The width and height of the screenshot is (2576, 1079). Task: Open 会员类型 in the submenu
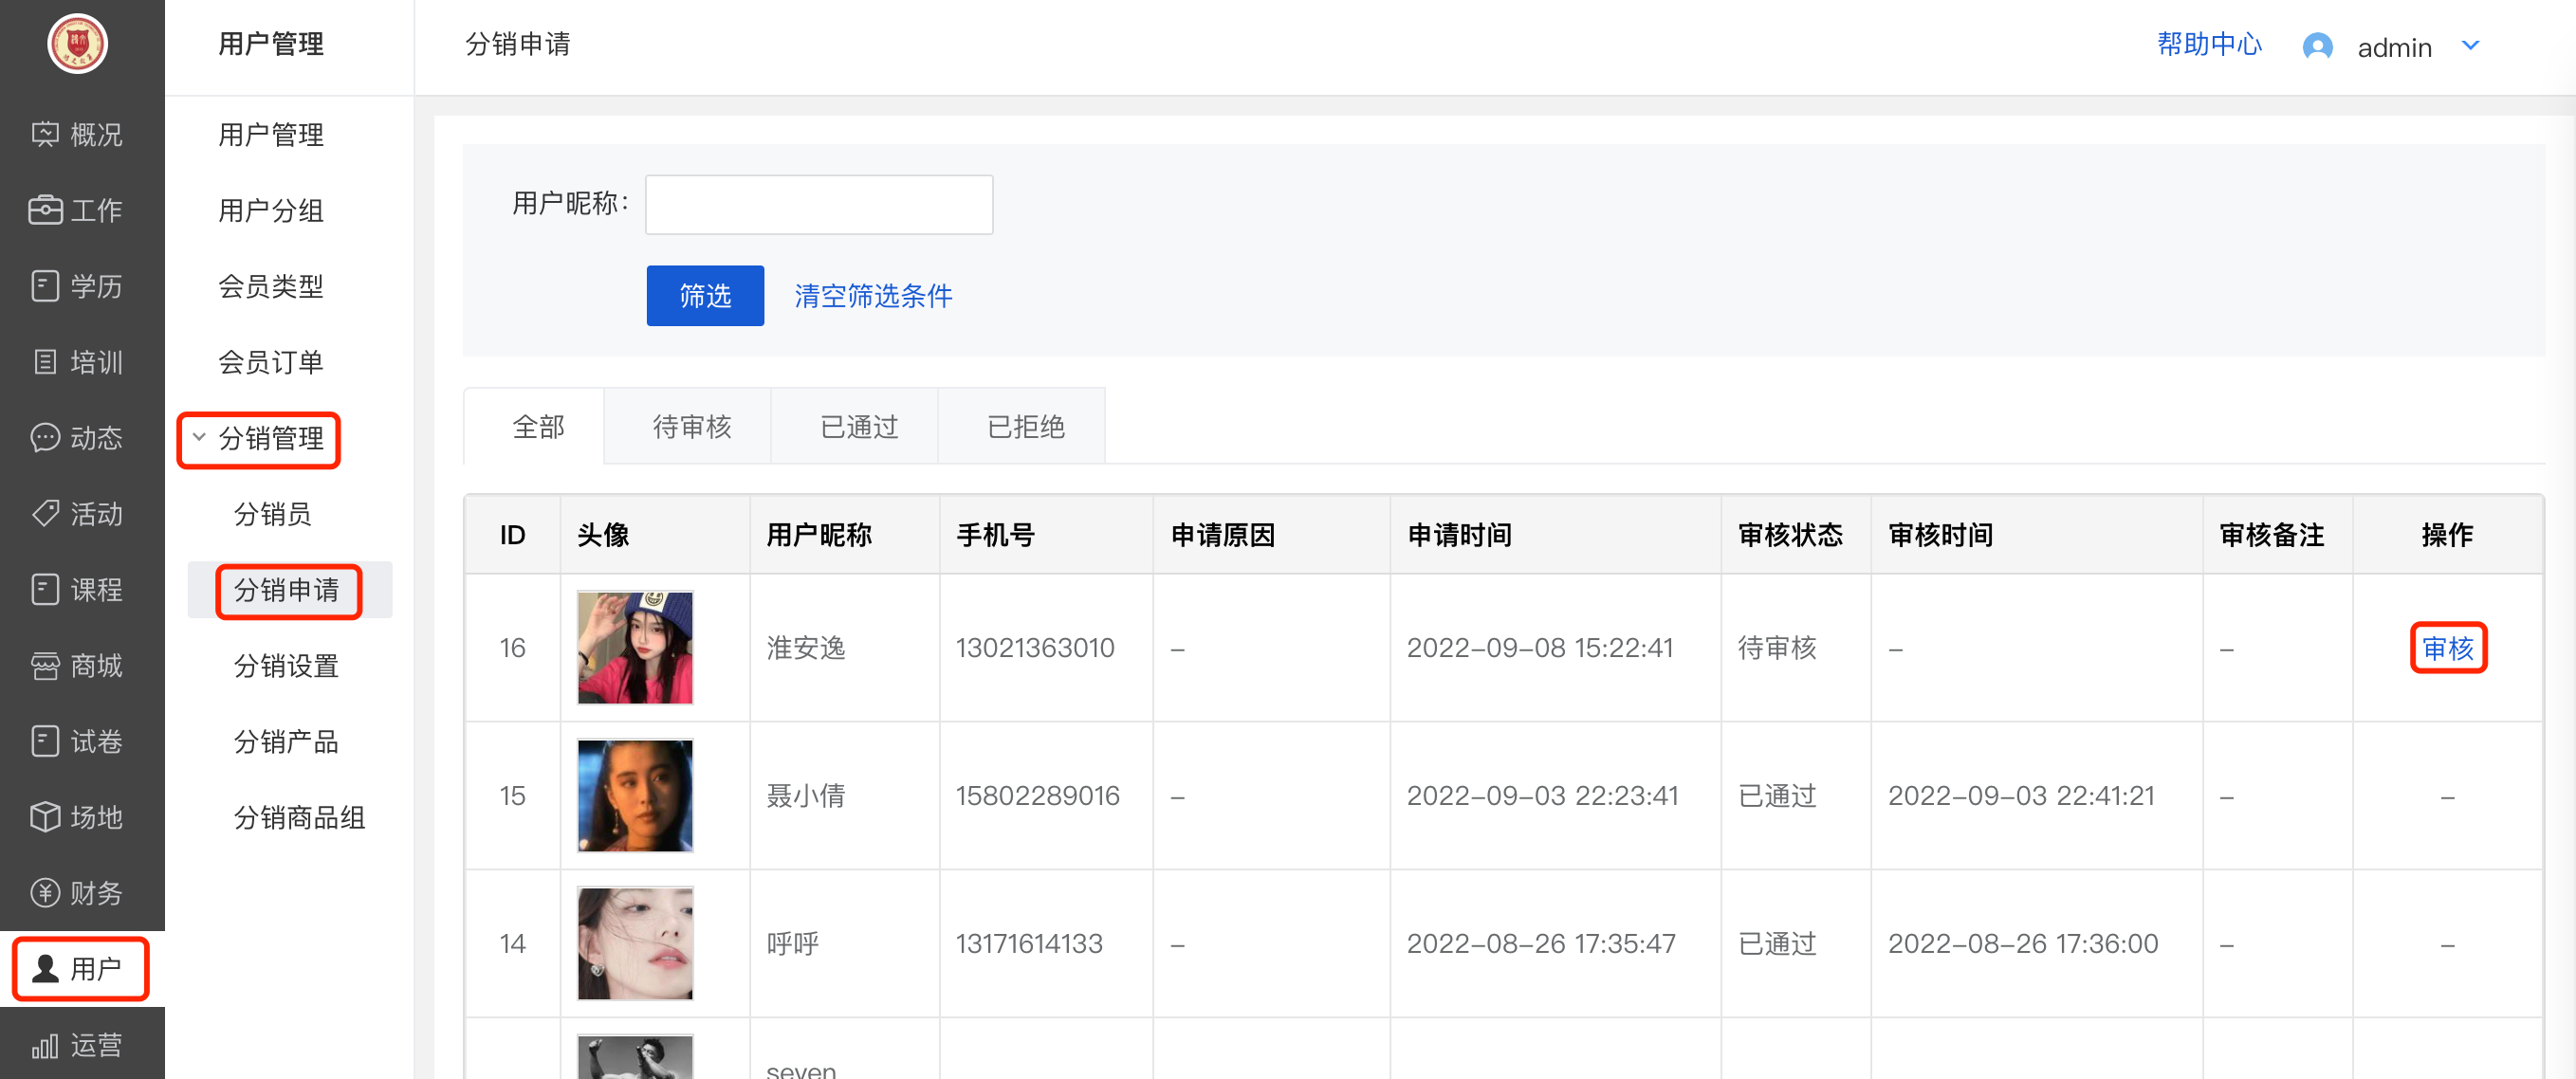271,286
